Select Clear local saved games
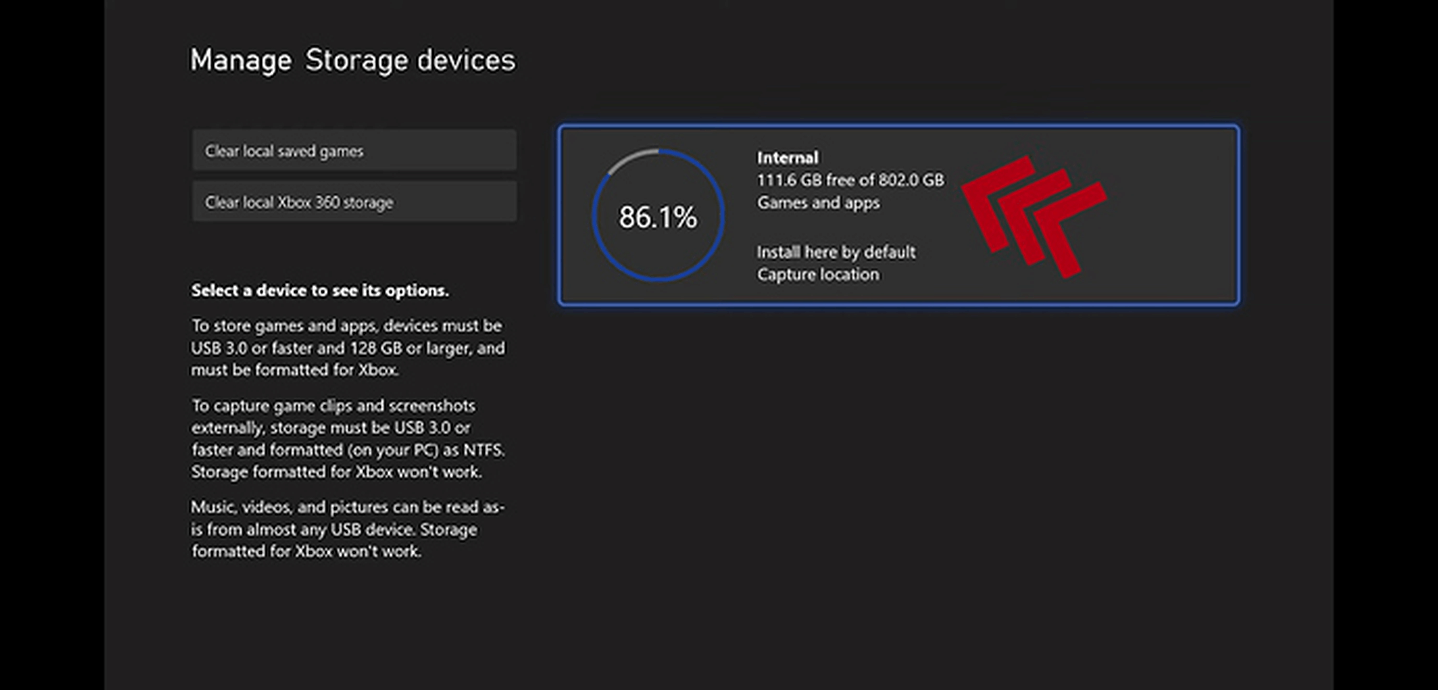Viewport: 1438px width, 690px height. point(354,151)
